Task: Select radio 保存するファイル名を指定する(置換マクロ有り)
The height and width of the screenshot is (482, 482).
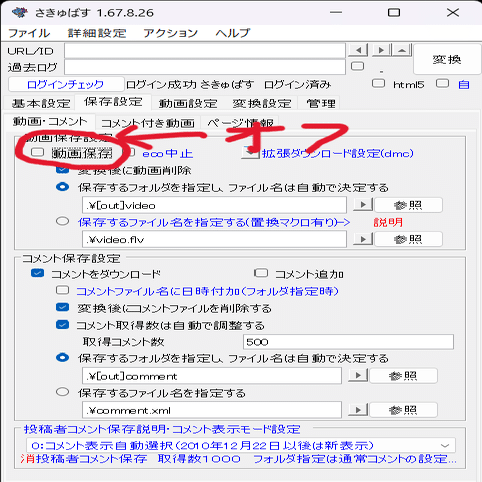Action: pyautogui.click(x=62, y=221)
